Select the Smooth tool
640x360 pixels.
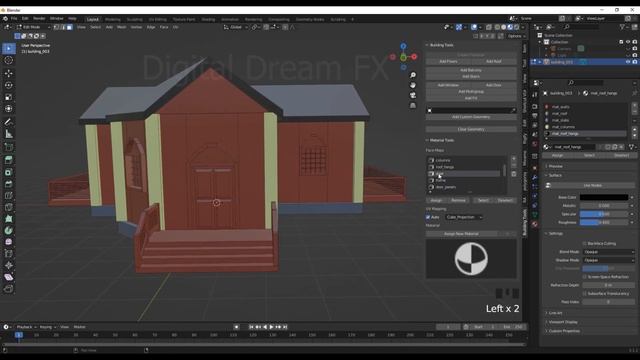click(x=9, y=242)
